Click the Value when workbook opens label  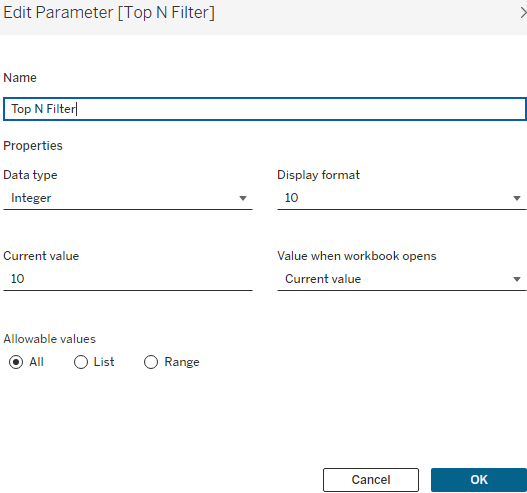pos(357,256)
